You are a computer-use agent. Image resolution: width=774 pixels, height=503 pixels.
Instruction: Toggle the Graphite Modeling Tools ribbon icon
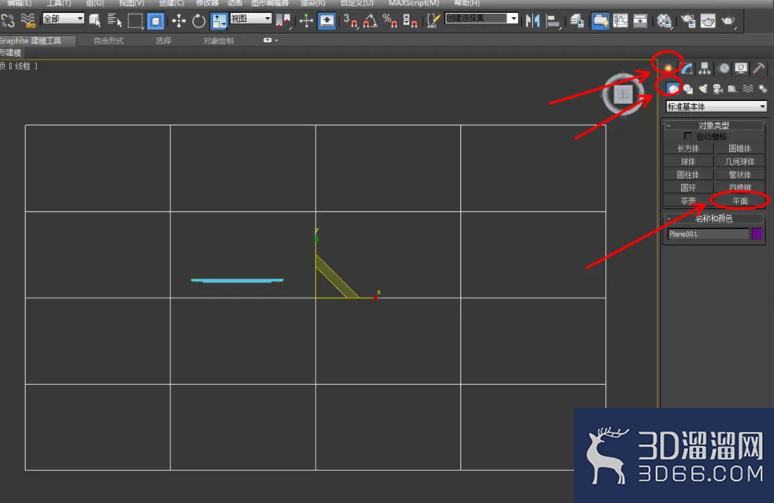[x=600, y=21]
